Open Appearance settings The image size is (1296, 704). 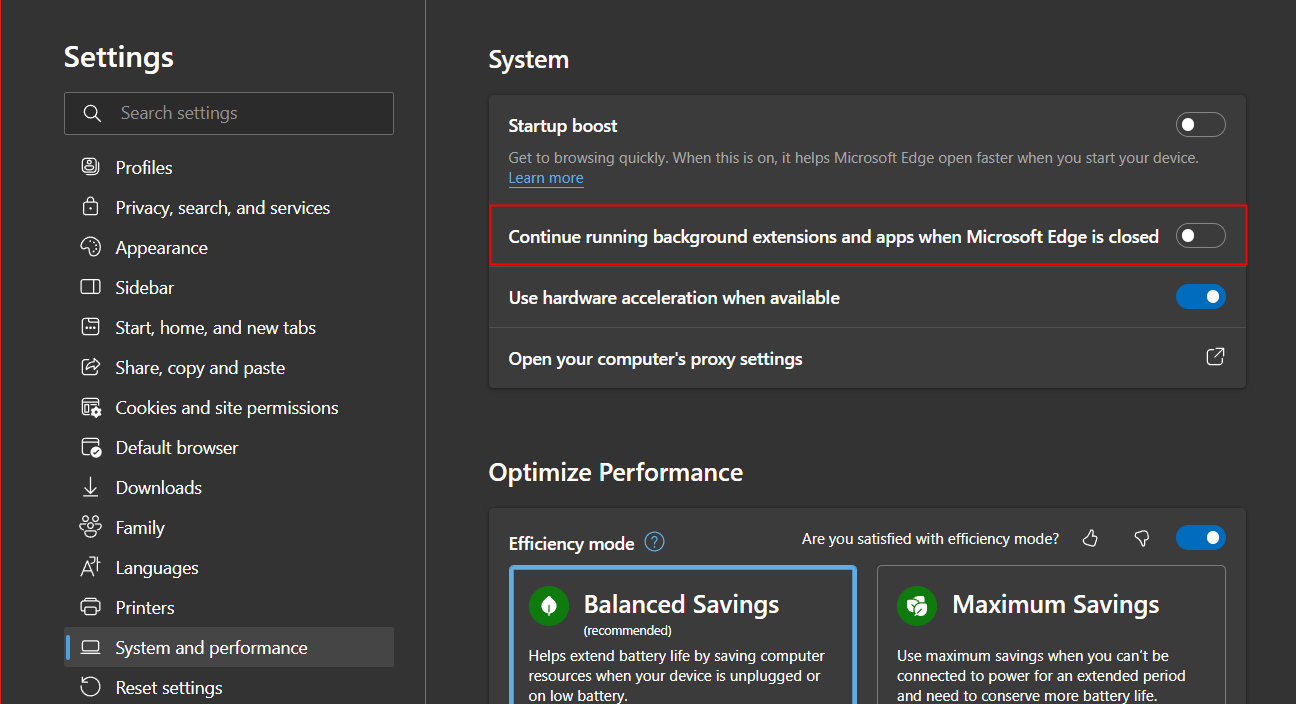coord(229,247)
